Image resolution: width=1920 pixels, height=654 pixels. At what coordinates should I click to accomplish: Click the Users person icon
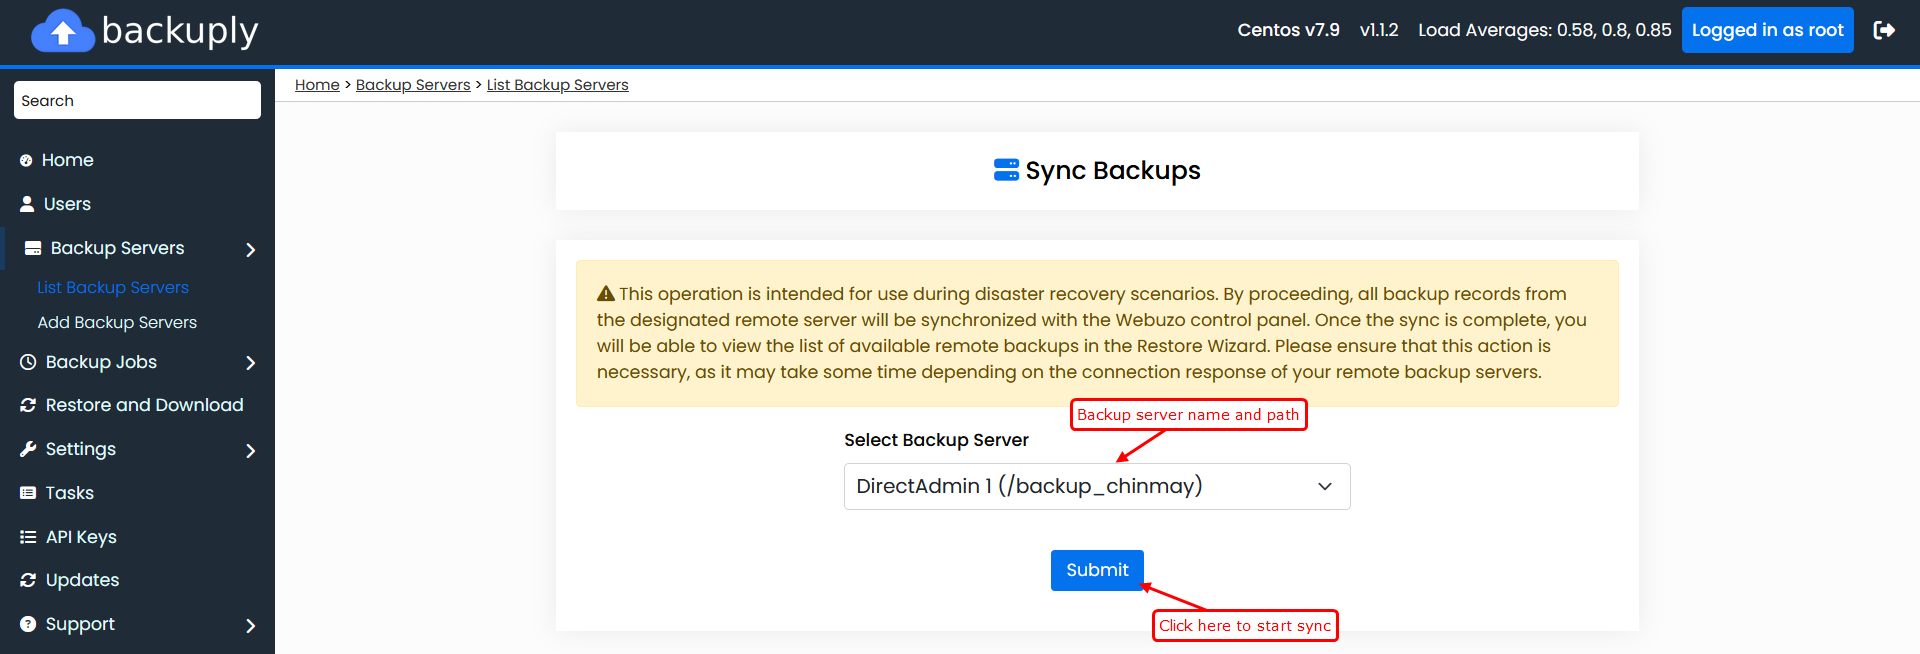(x=27, y=204)
